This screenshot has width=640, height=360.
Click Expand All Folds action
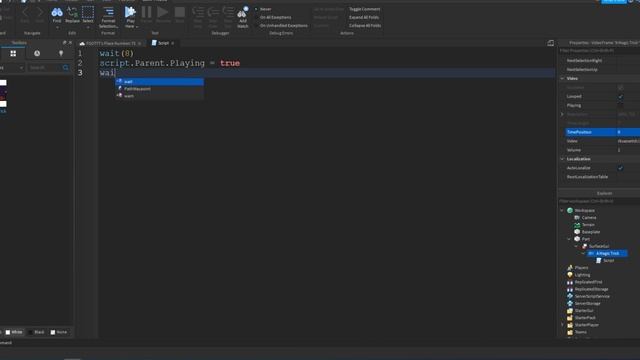(x=364, y=17)
